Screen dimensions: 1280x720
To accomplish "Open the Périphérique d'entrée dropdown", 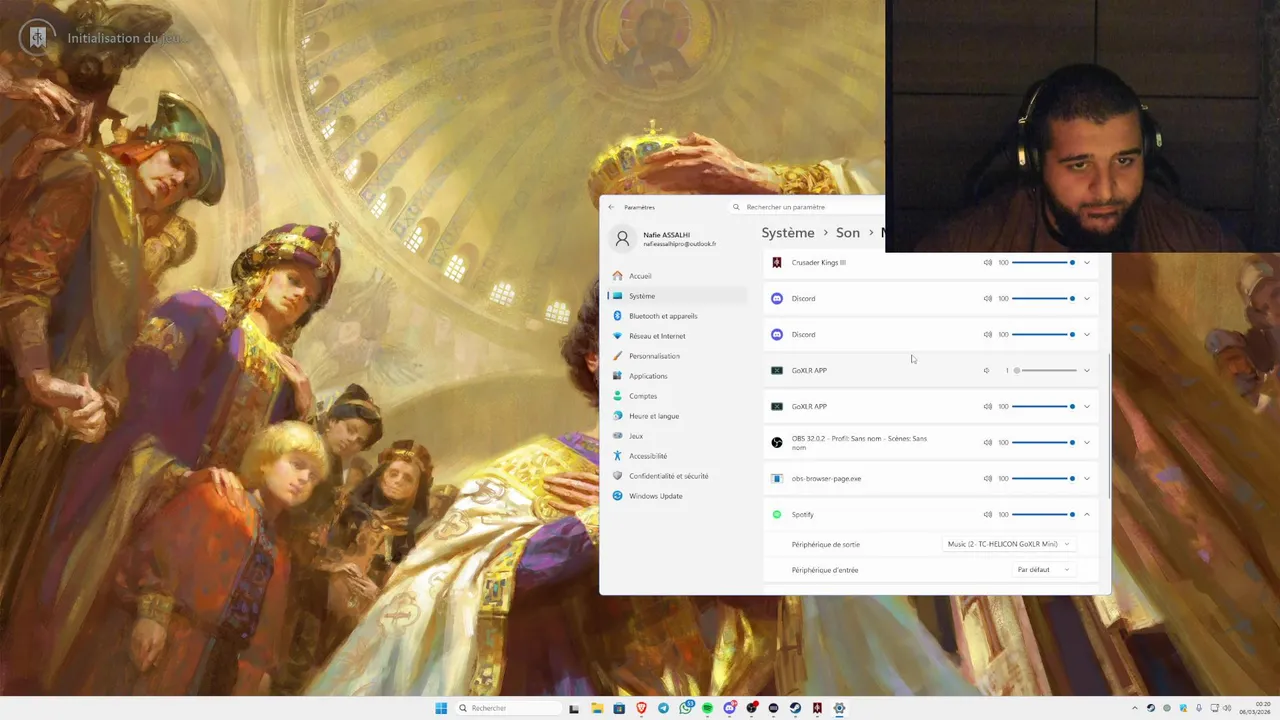I will [x=1043, y=570].
